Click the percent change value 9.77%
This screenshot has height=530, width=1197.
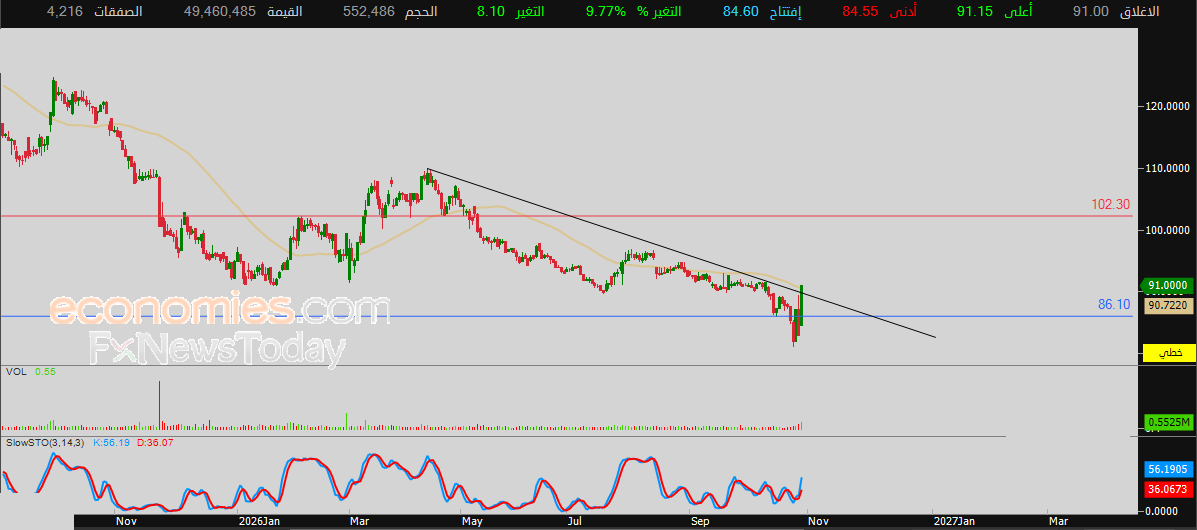[x=608, y=11]
